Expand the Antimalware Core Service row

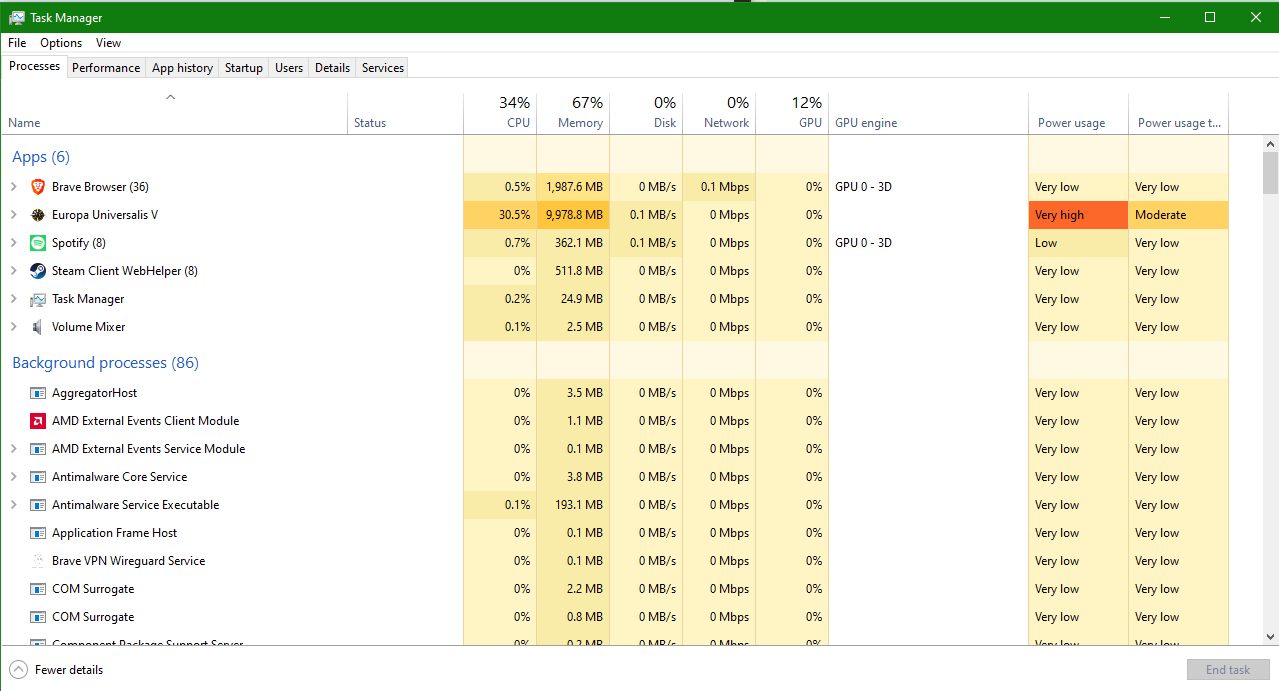tap(13, 477)
